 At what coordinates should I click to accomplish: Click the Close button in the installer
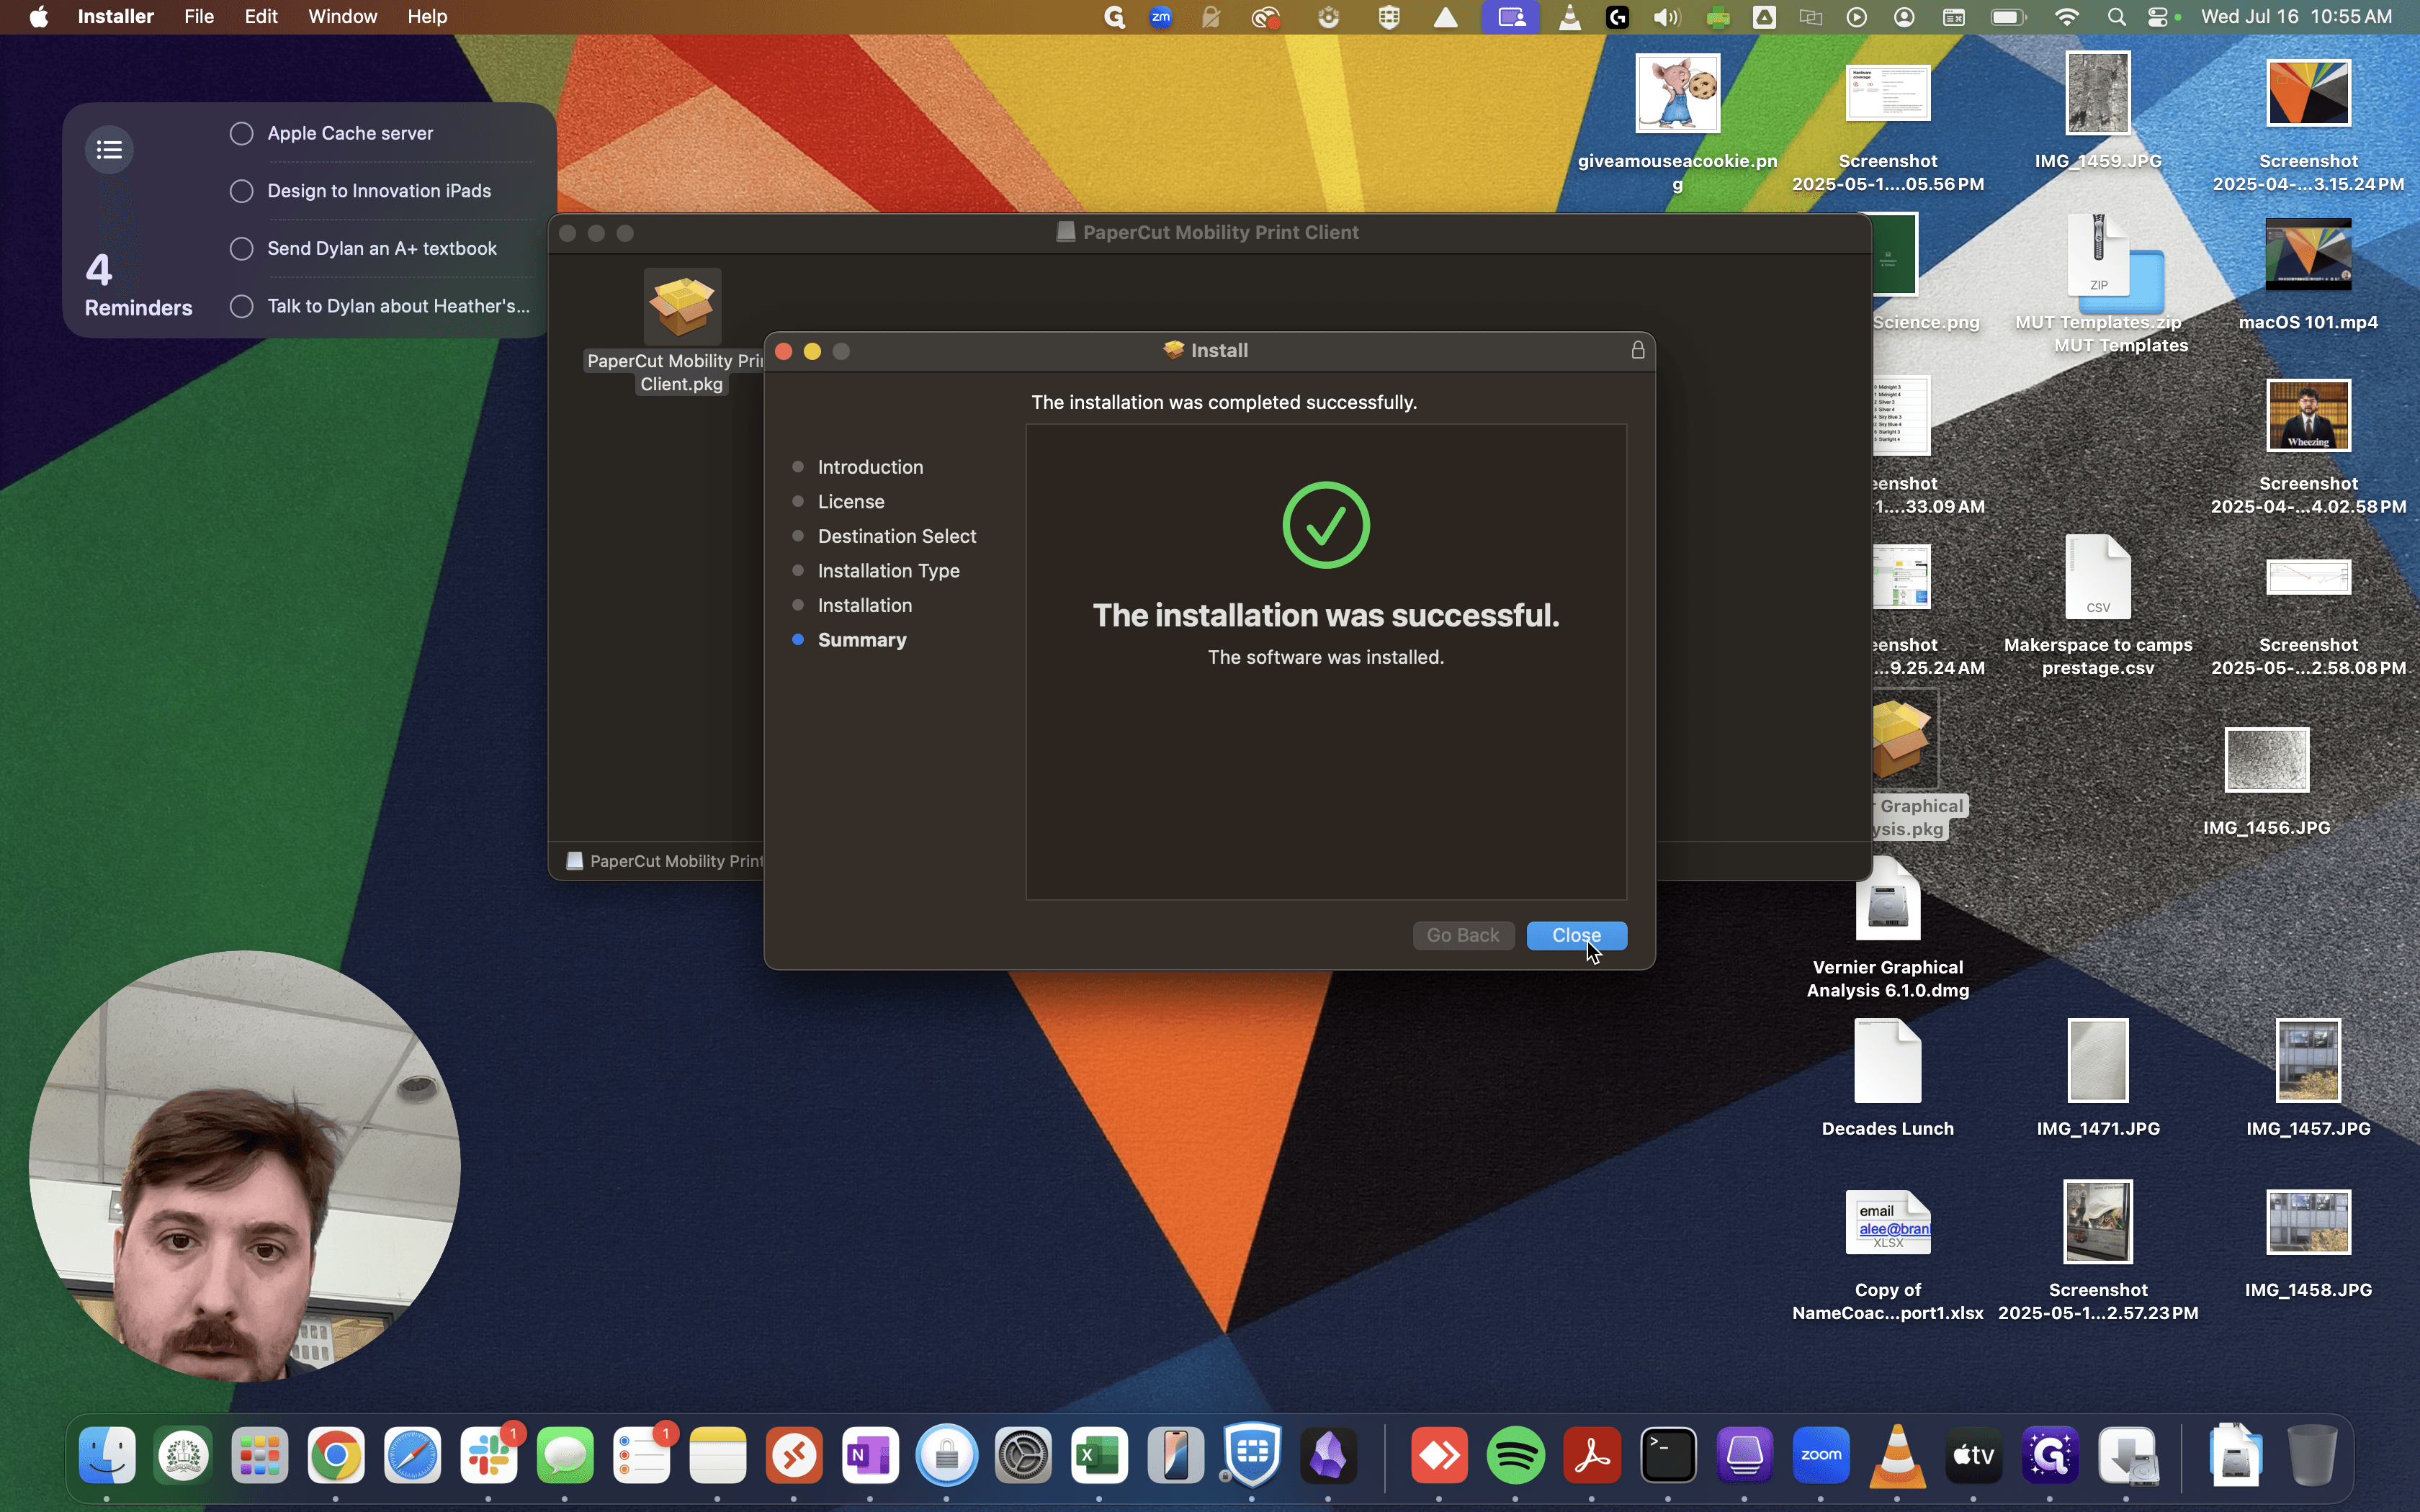tap(1577, 935)
